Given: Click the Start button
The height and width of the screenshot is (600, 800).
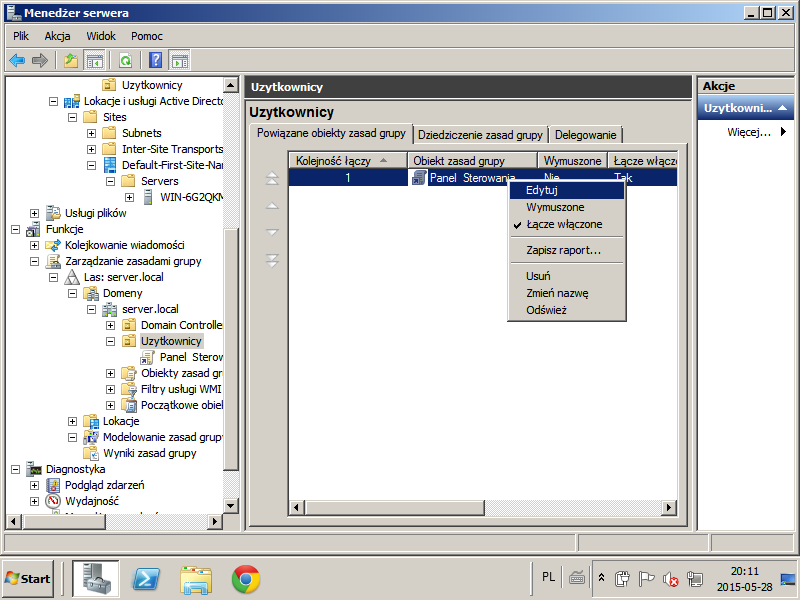Looking at the screenshot, I should tap(28, 579).
